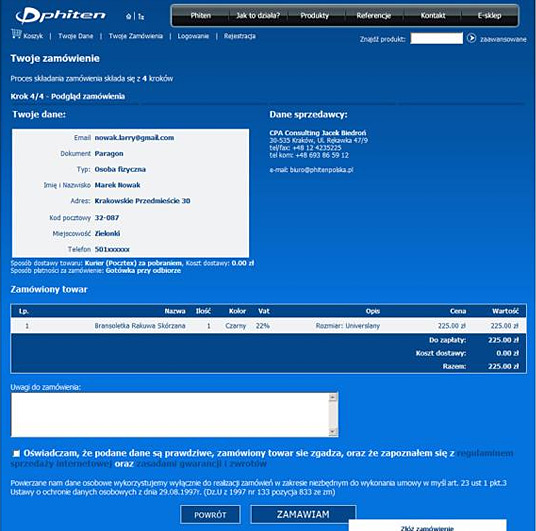
Task: Click the sitemap icon beside the home icon
Action: tap(141, 16)
